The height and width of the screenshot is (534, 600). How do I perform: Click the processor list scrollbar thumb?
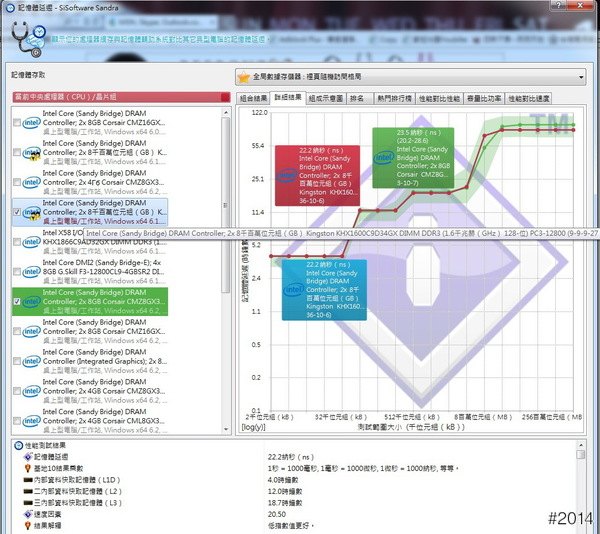226,205
